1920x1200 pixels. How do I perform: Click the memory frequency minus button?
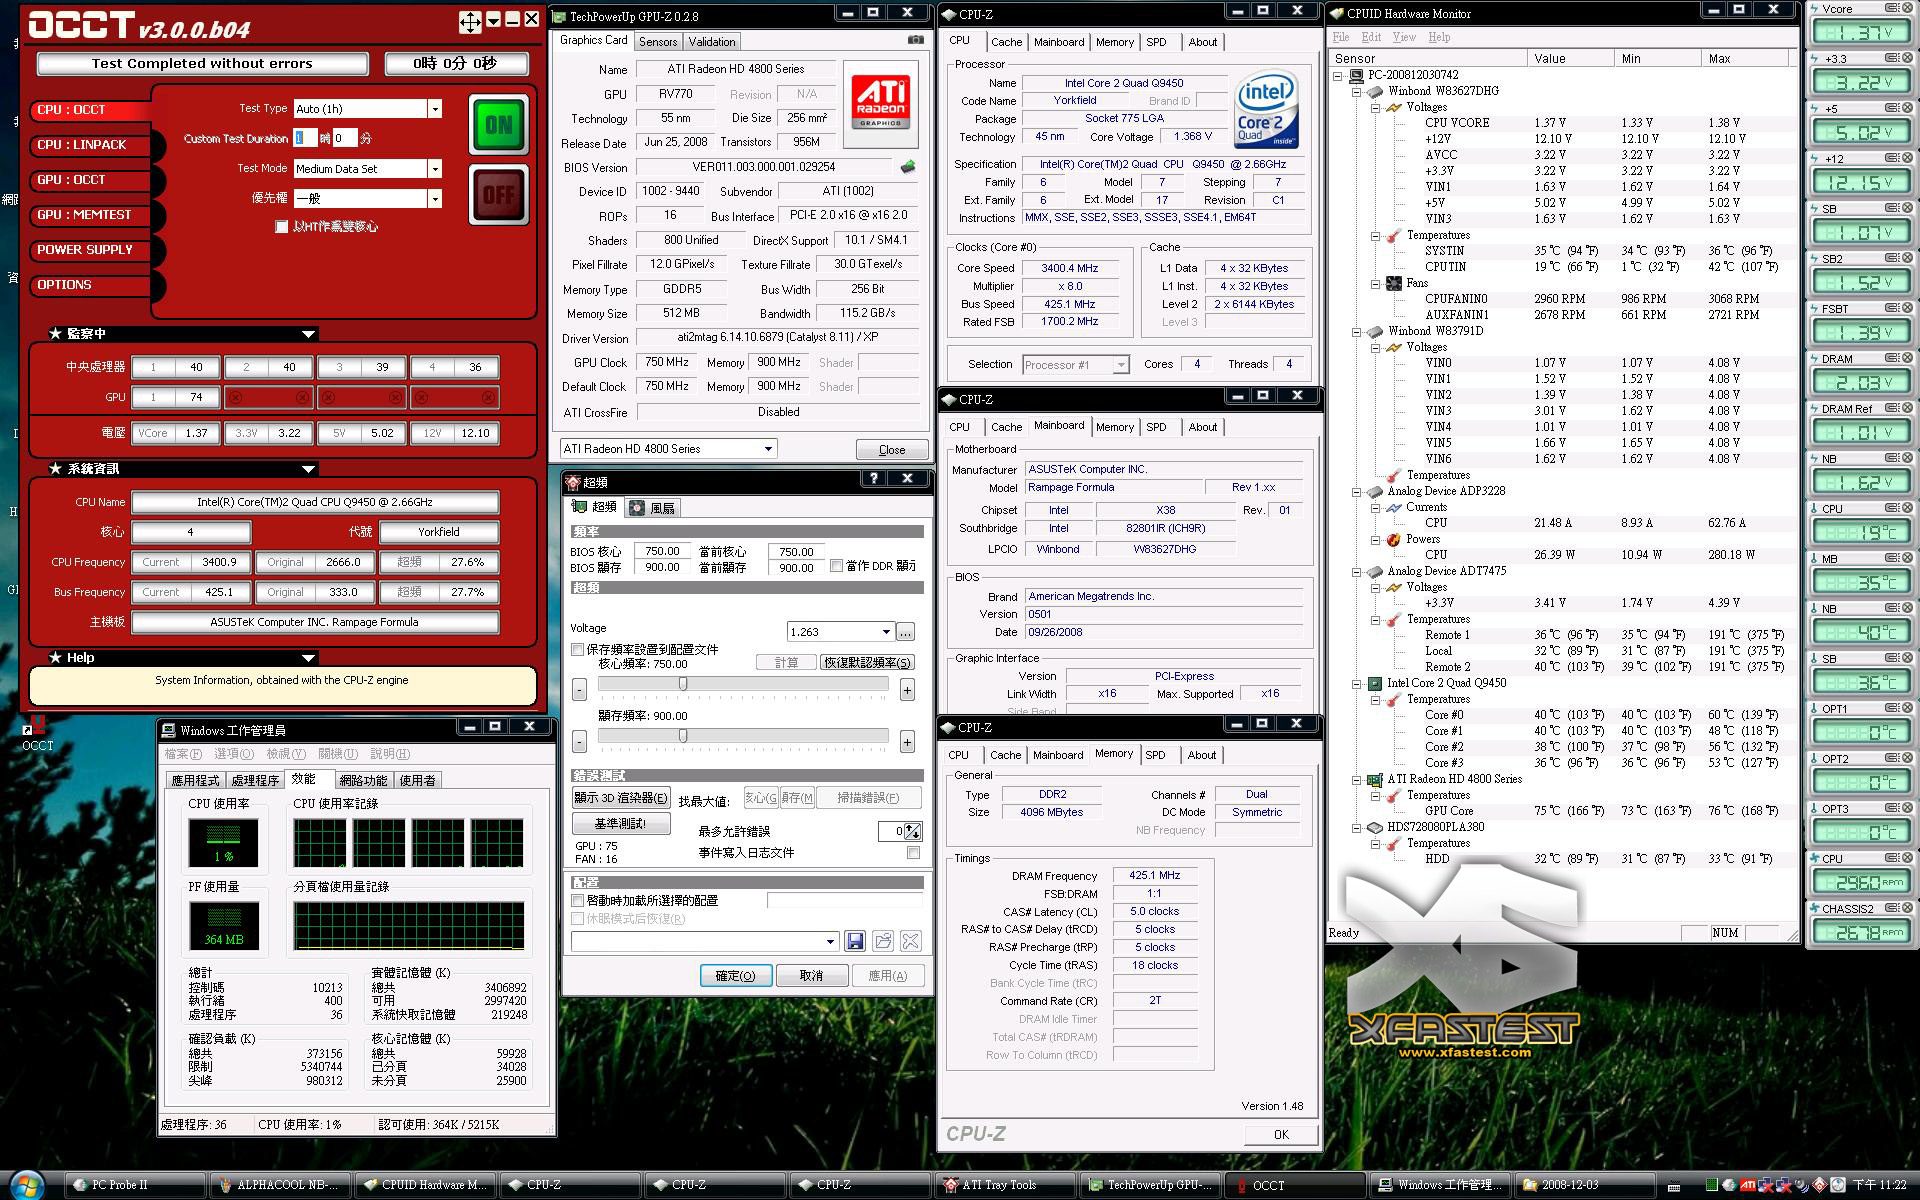(x=580, y=741)
